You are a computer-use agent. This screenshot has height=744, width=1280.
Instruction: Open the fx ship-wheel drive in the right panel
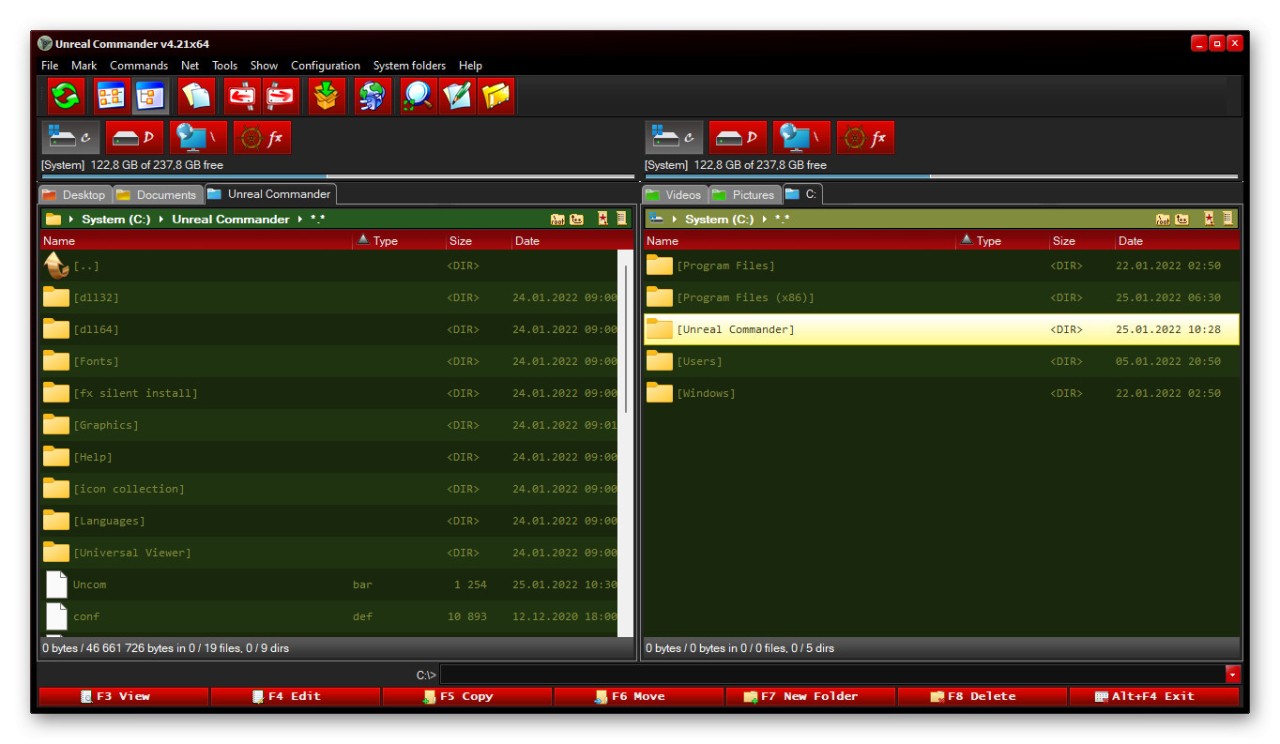865,138
